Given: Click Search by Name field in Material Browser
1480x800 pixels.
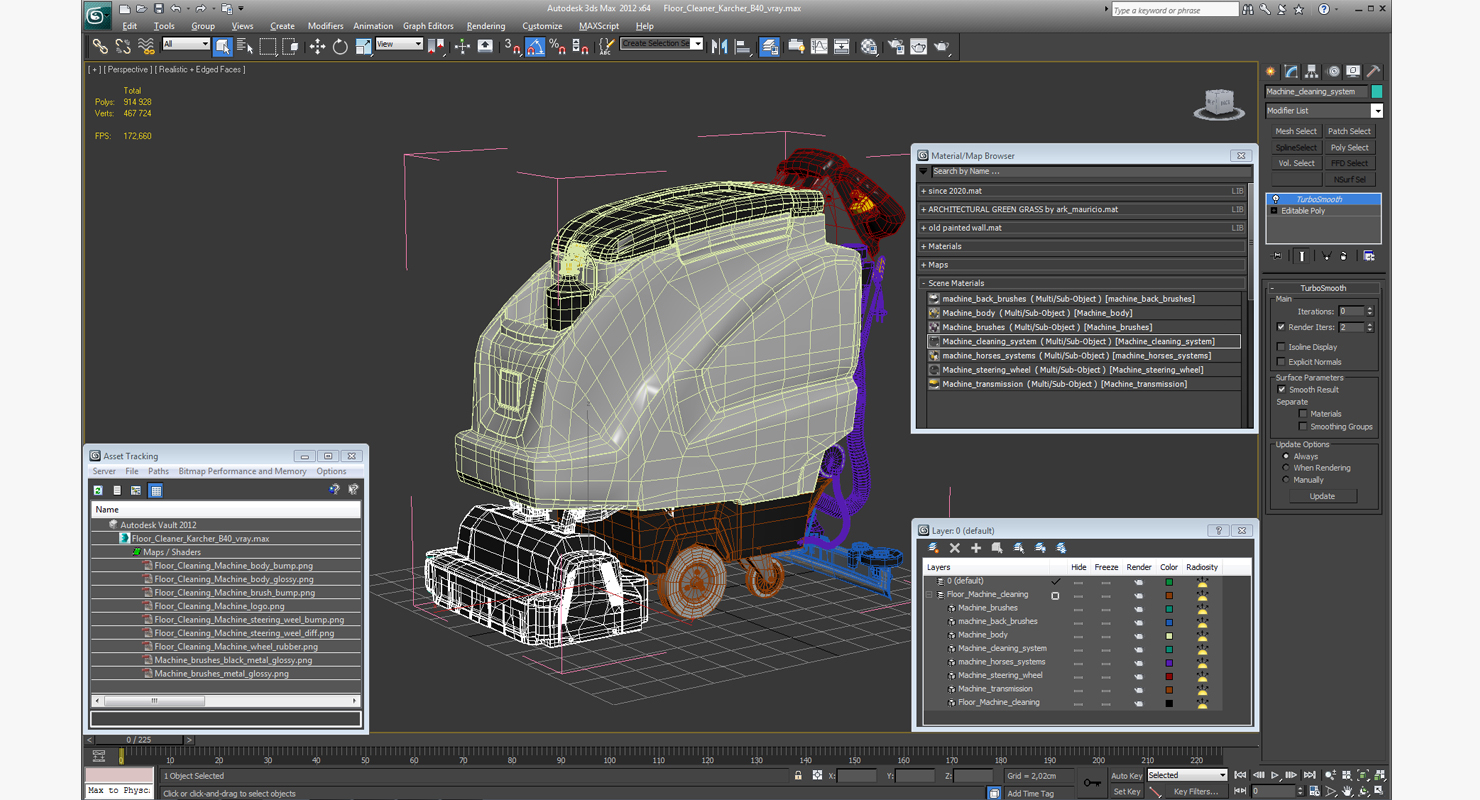Looking at the screenshot, I should pyautogui.click(x=1090, y=172).
